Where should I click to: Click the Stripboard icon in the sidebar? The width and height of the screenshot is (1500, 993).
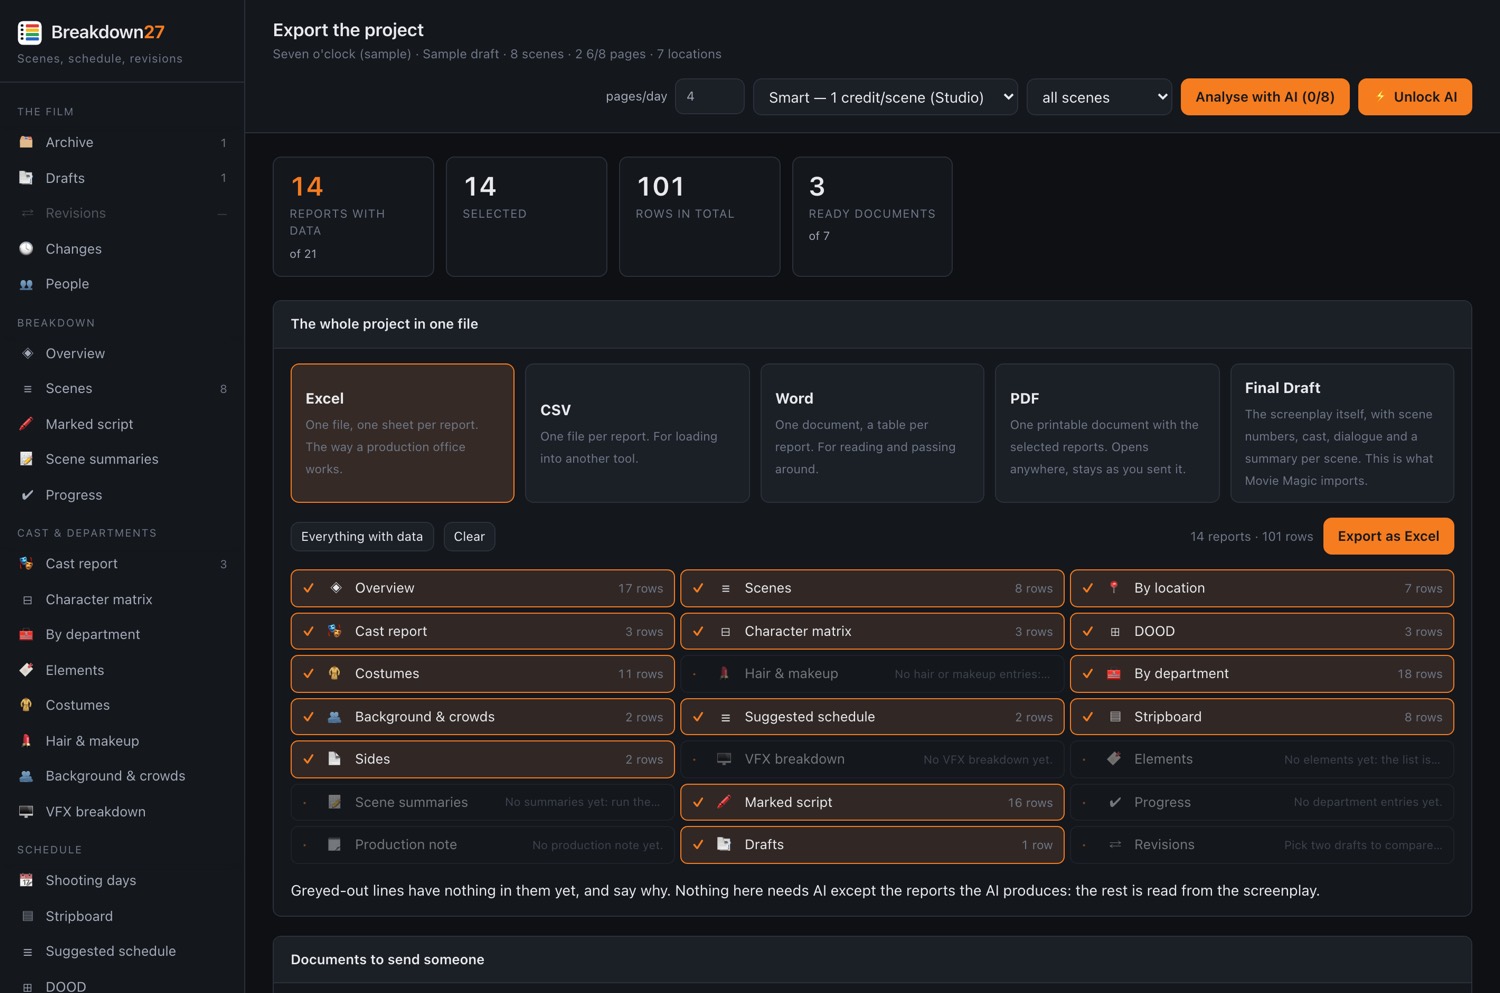[x=27, y=916]
